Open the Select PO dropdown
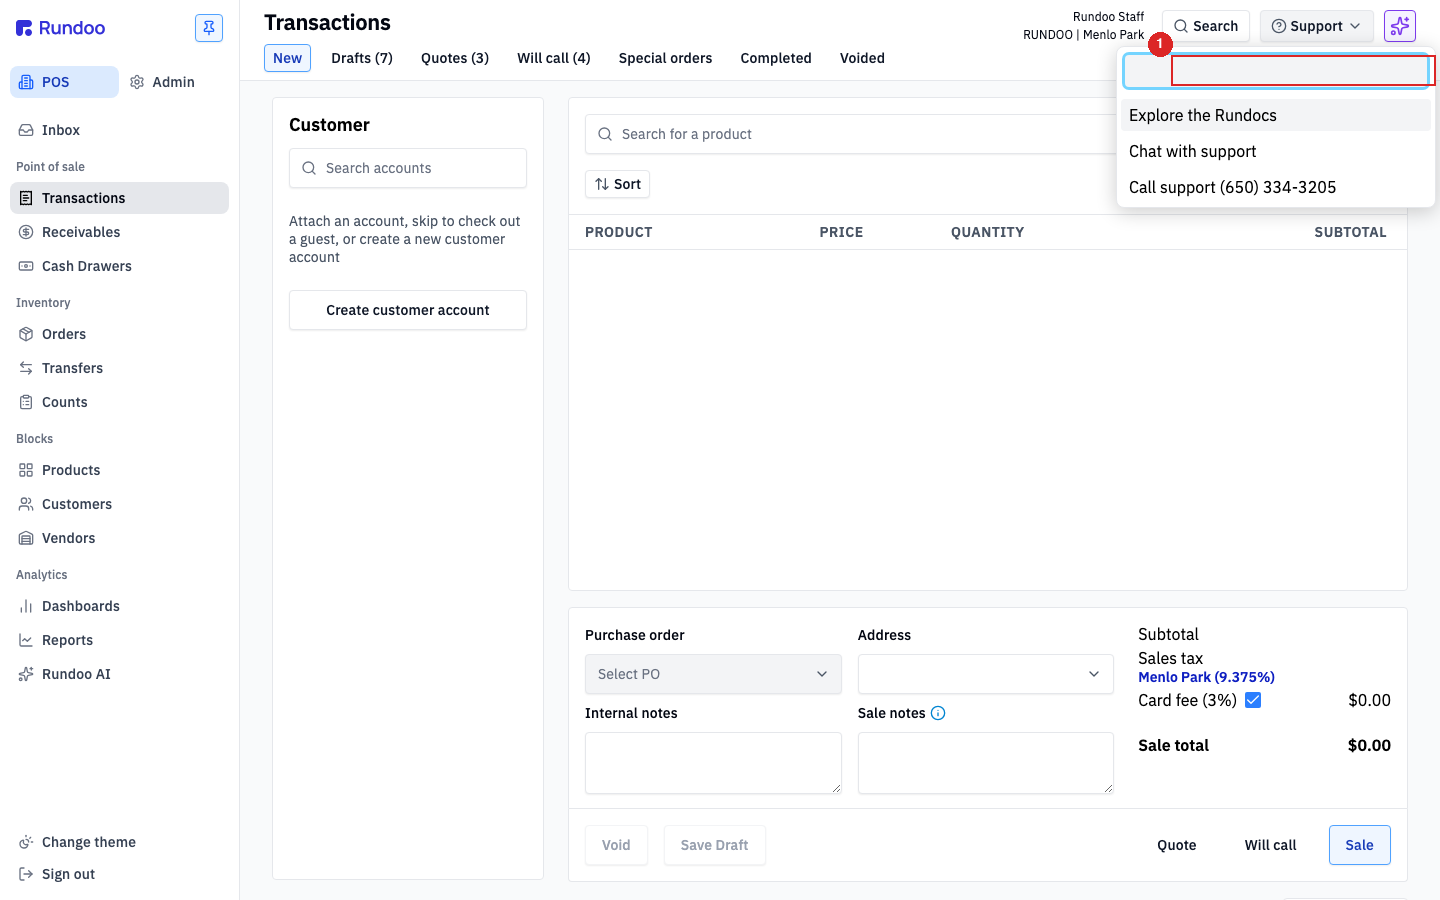 [x=713, y=674]
